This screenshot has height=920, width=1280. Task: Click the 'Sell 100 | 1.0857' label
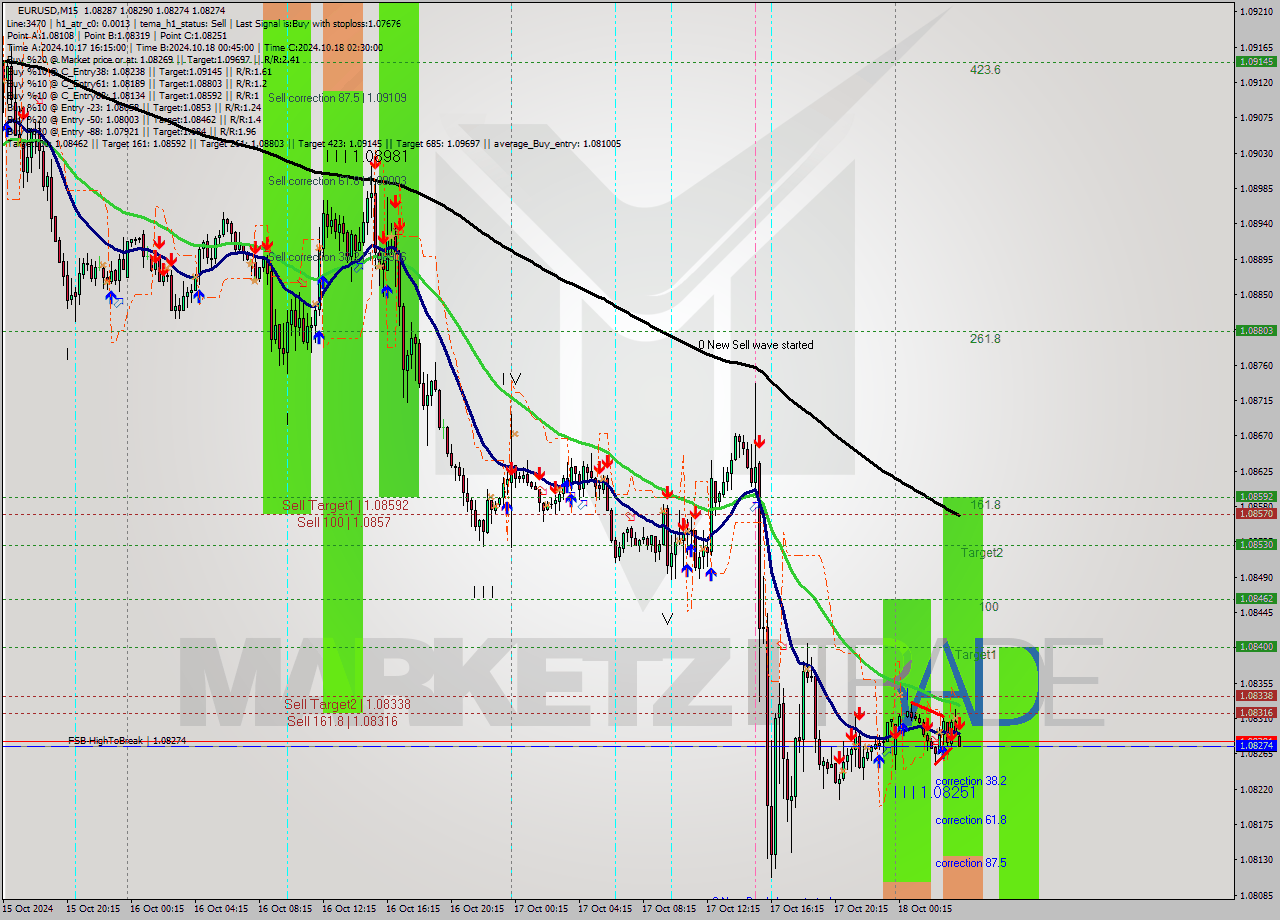click(x=343, y=522)
